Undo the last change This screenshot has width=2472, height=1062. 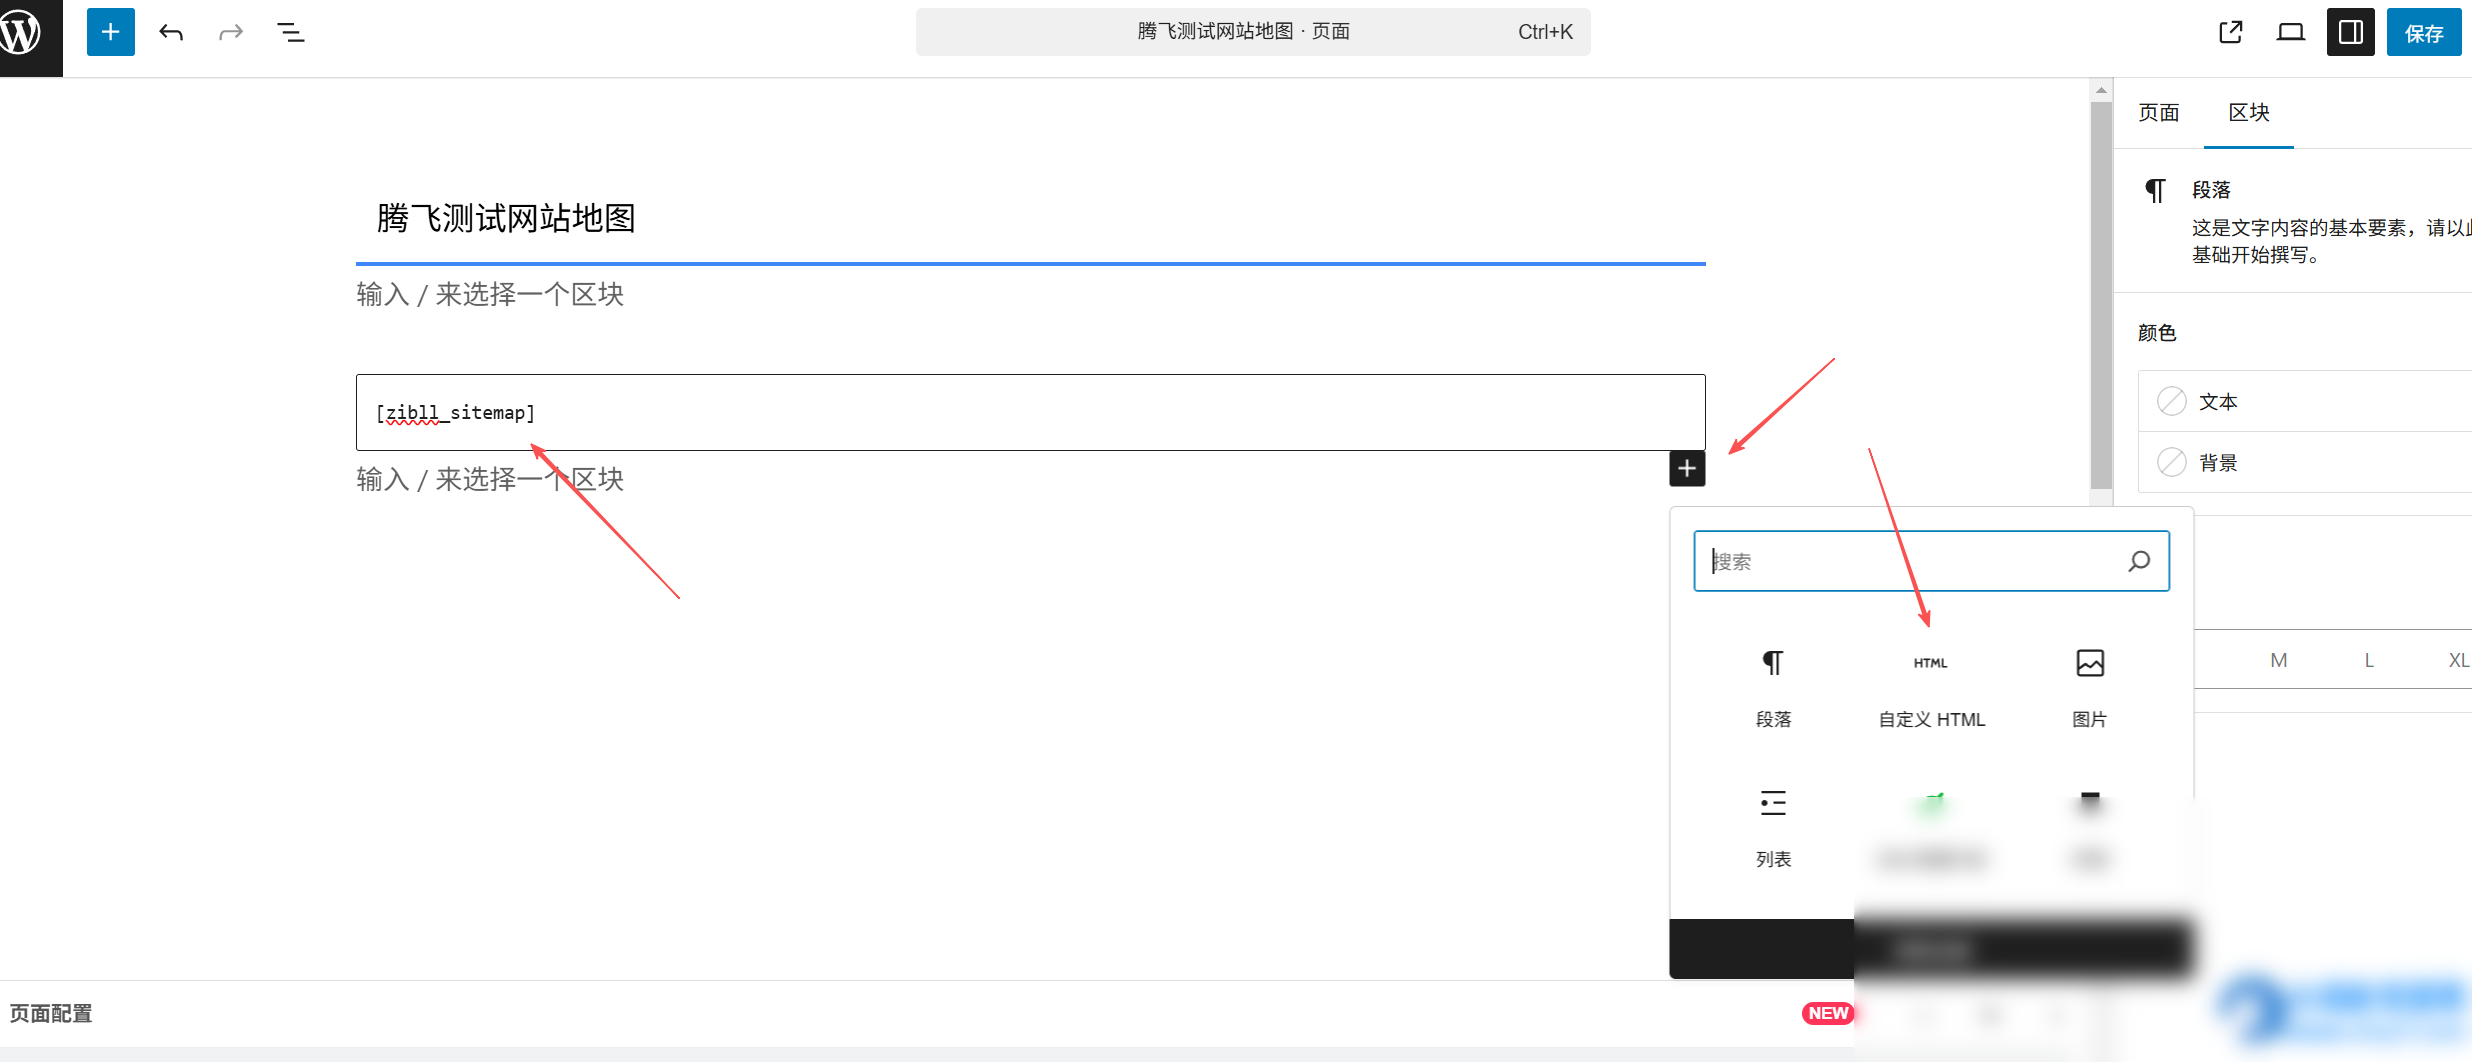pyautogui.click(x=171, y=31)
